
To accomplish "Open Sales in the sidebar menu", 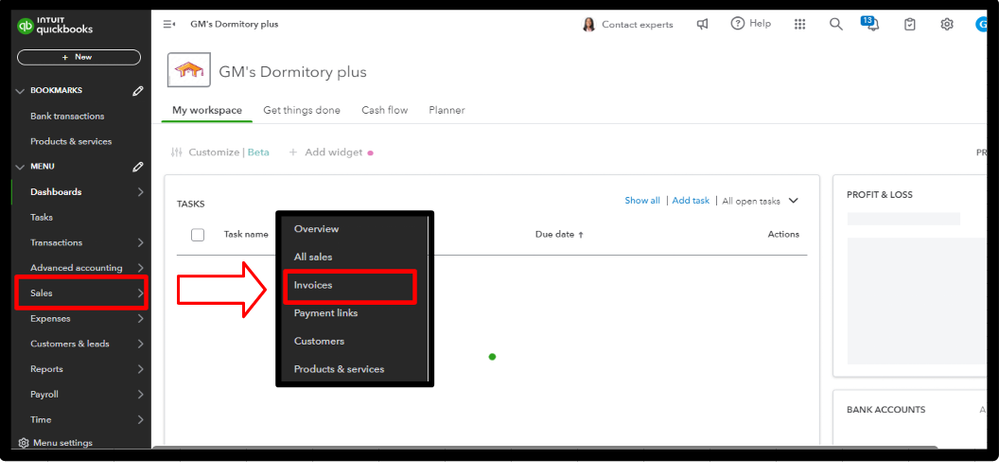I will coord(81,293).
